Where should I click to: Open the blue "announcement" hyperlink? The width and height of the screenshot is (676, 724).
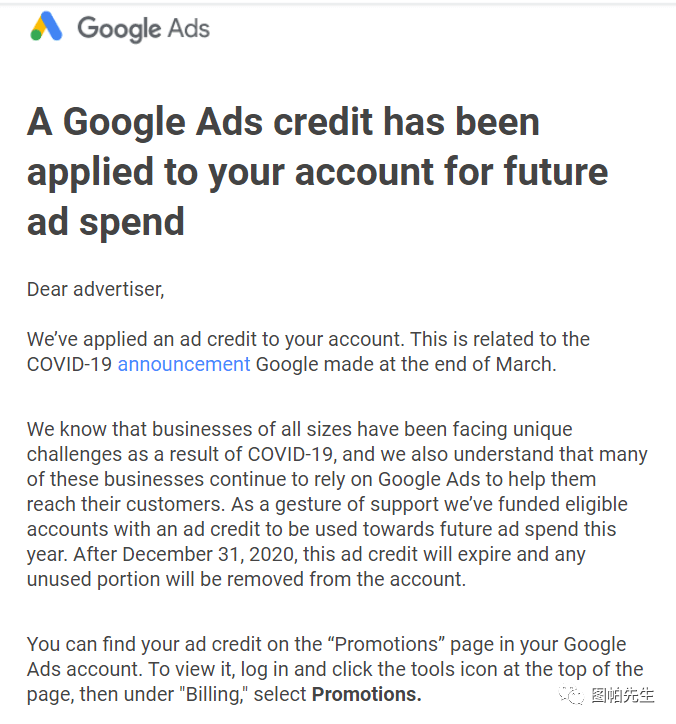(184, 364)
